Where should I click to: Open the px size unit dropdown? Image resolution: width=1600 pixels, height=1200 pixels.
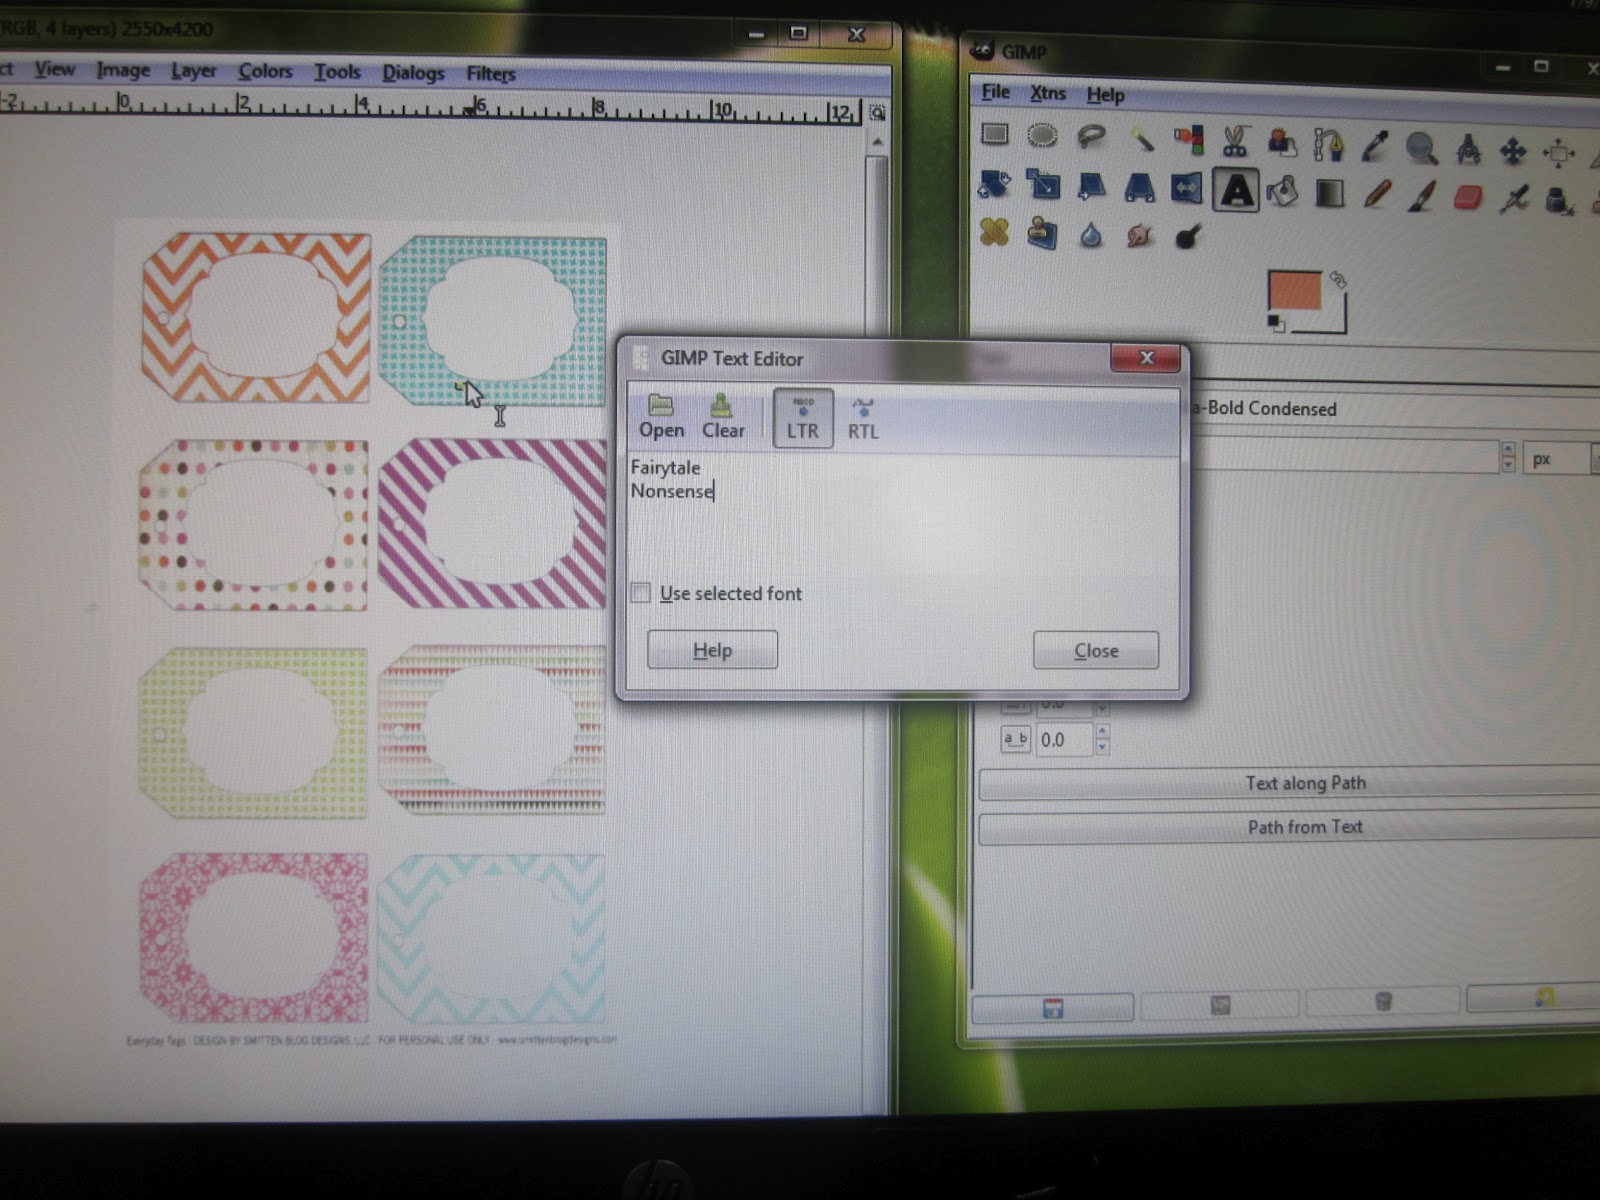(x=1562, y=459)
